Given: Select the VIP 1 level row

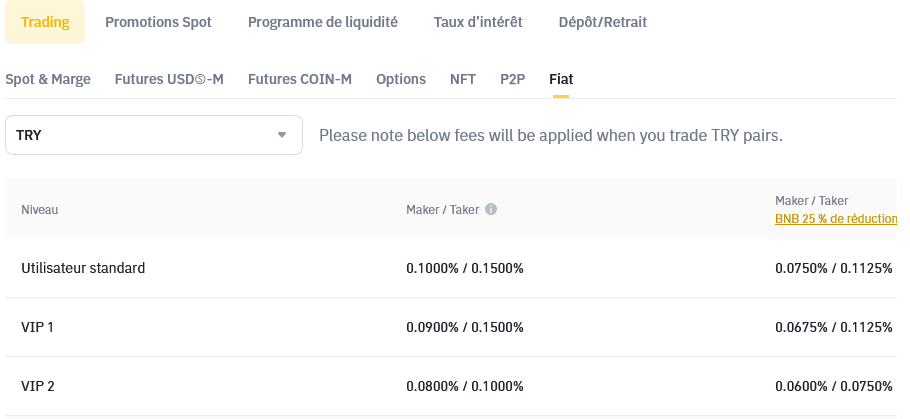Looking at the screenshot, I should pyautogui.click(x=37, y=327).
